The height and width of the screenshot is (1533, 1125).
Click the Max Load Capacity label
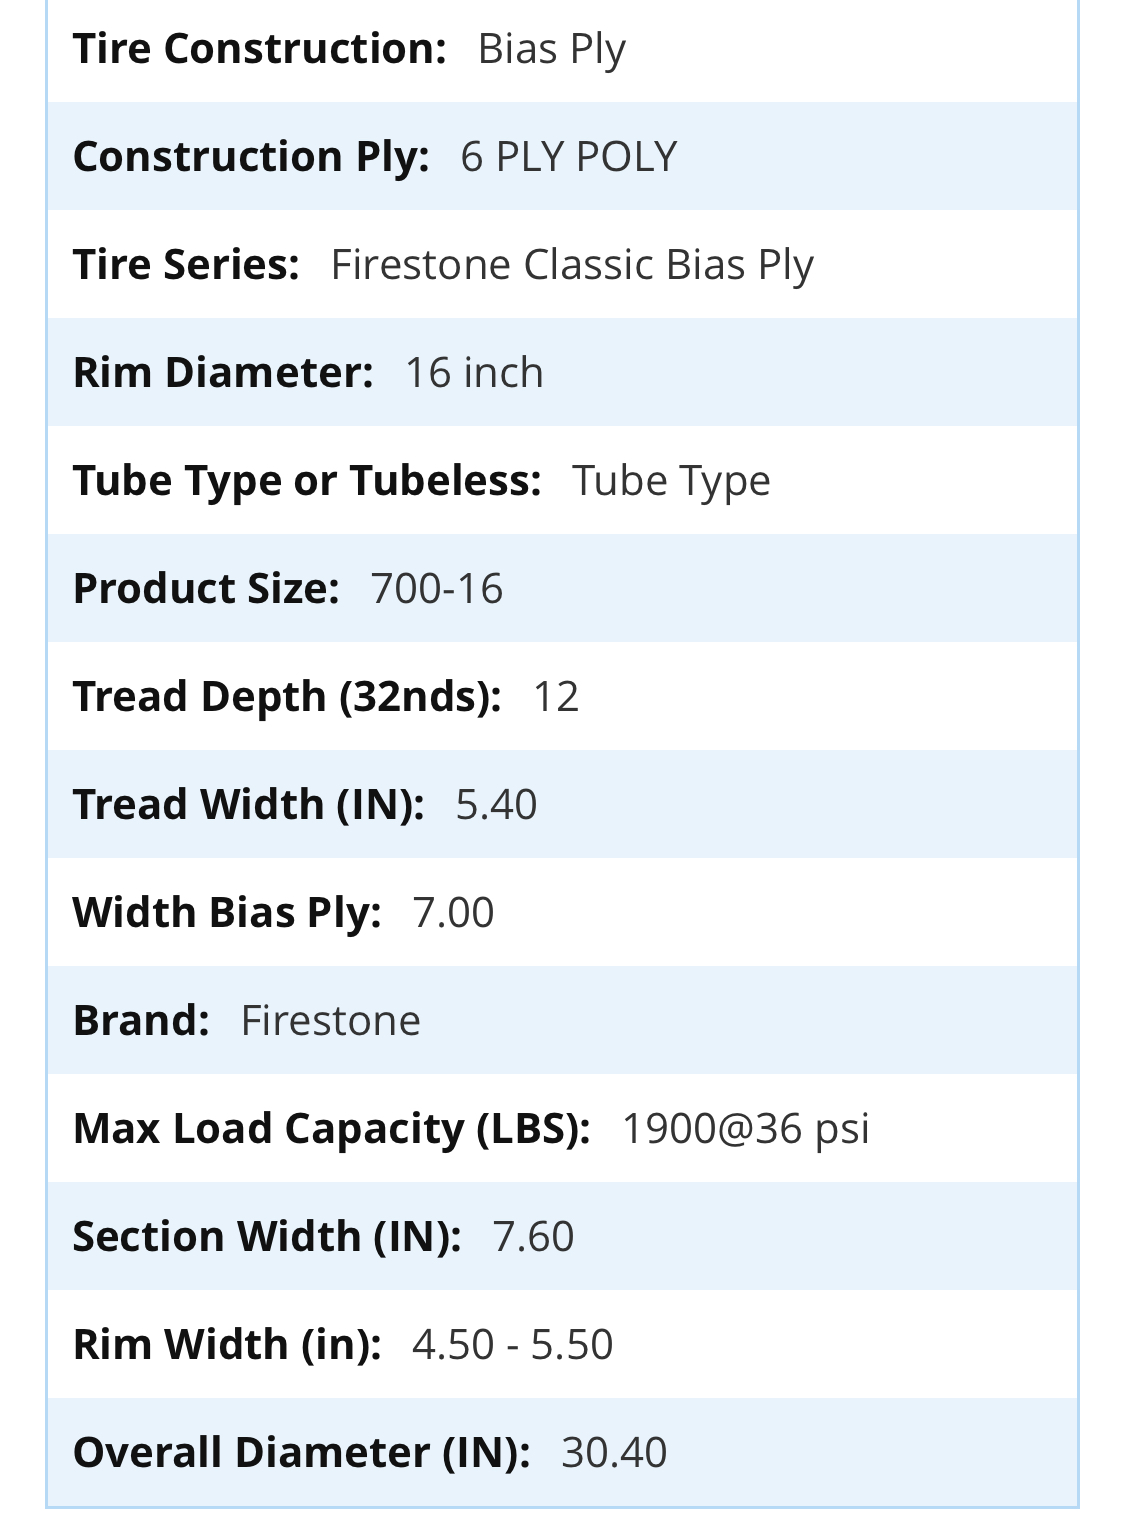(331, 1128)
